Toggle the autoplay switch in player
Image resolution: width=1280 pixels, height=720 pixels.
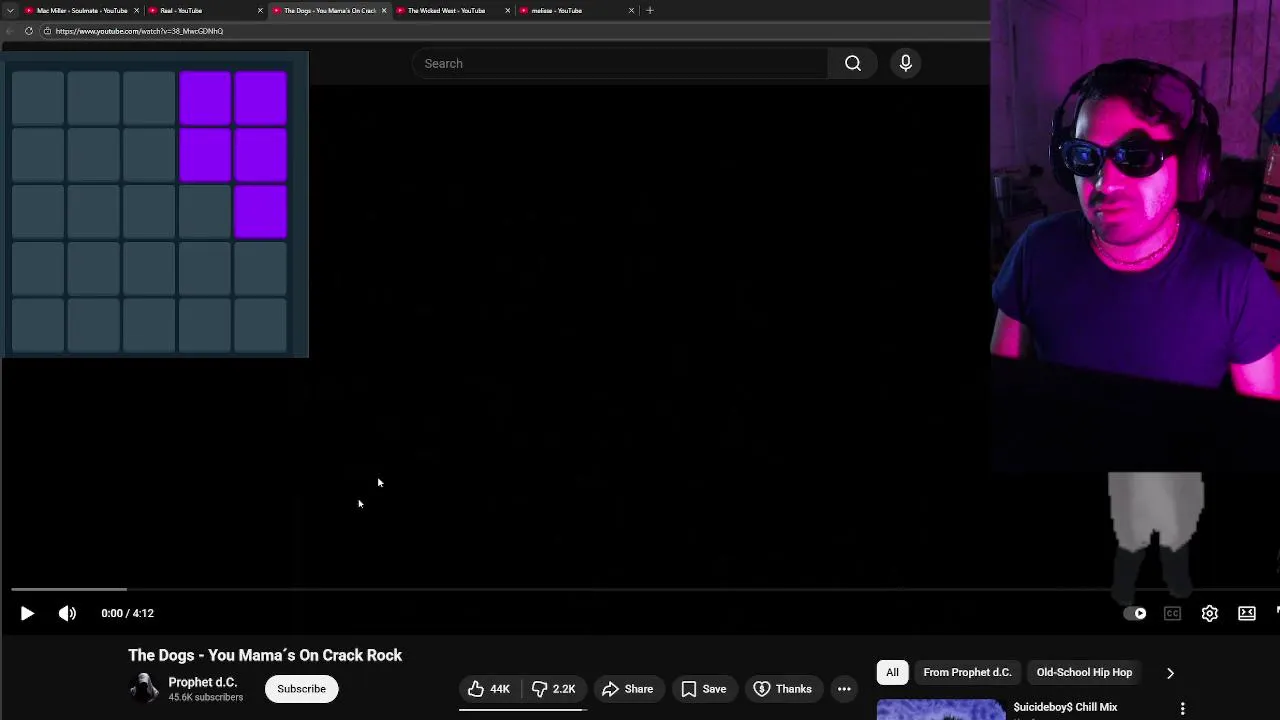(1135, 613)
